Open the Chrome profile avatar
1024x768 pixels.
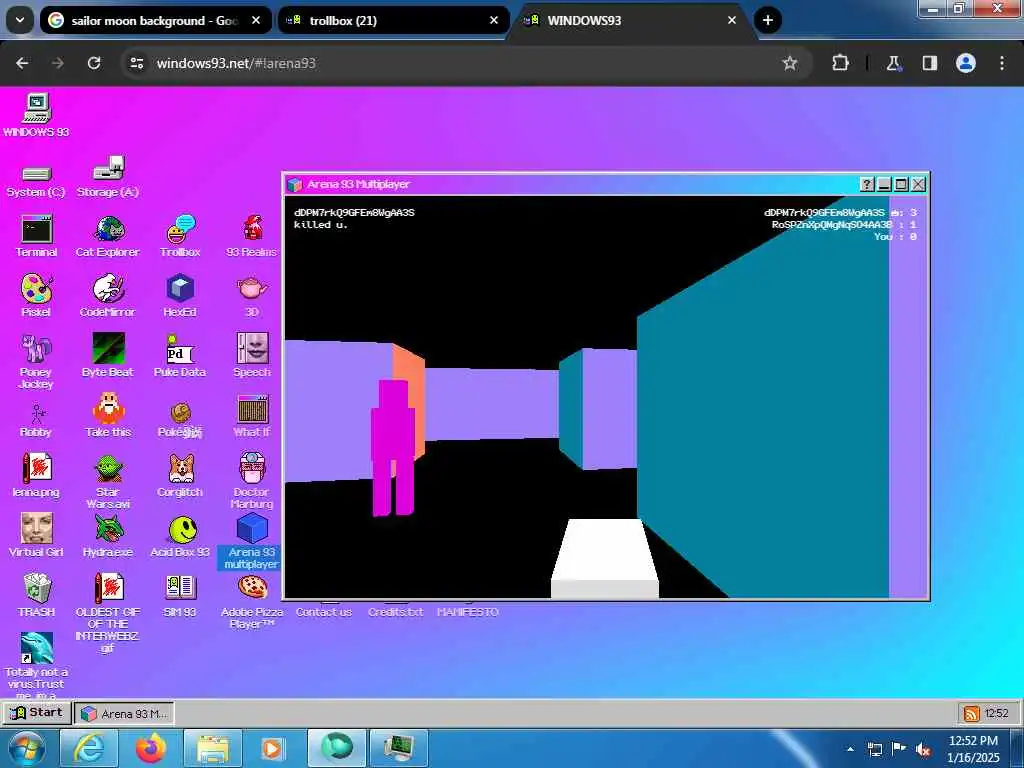[966, 63]
